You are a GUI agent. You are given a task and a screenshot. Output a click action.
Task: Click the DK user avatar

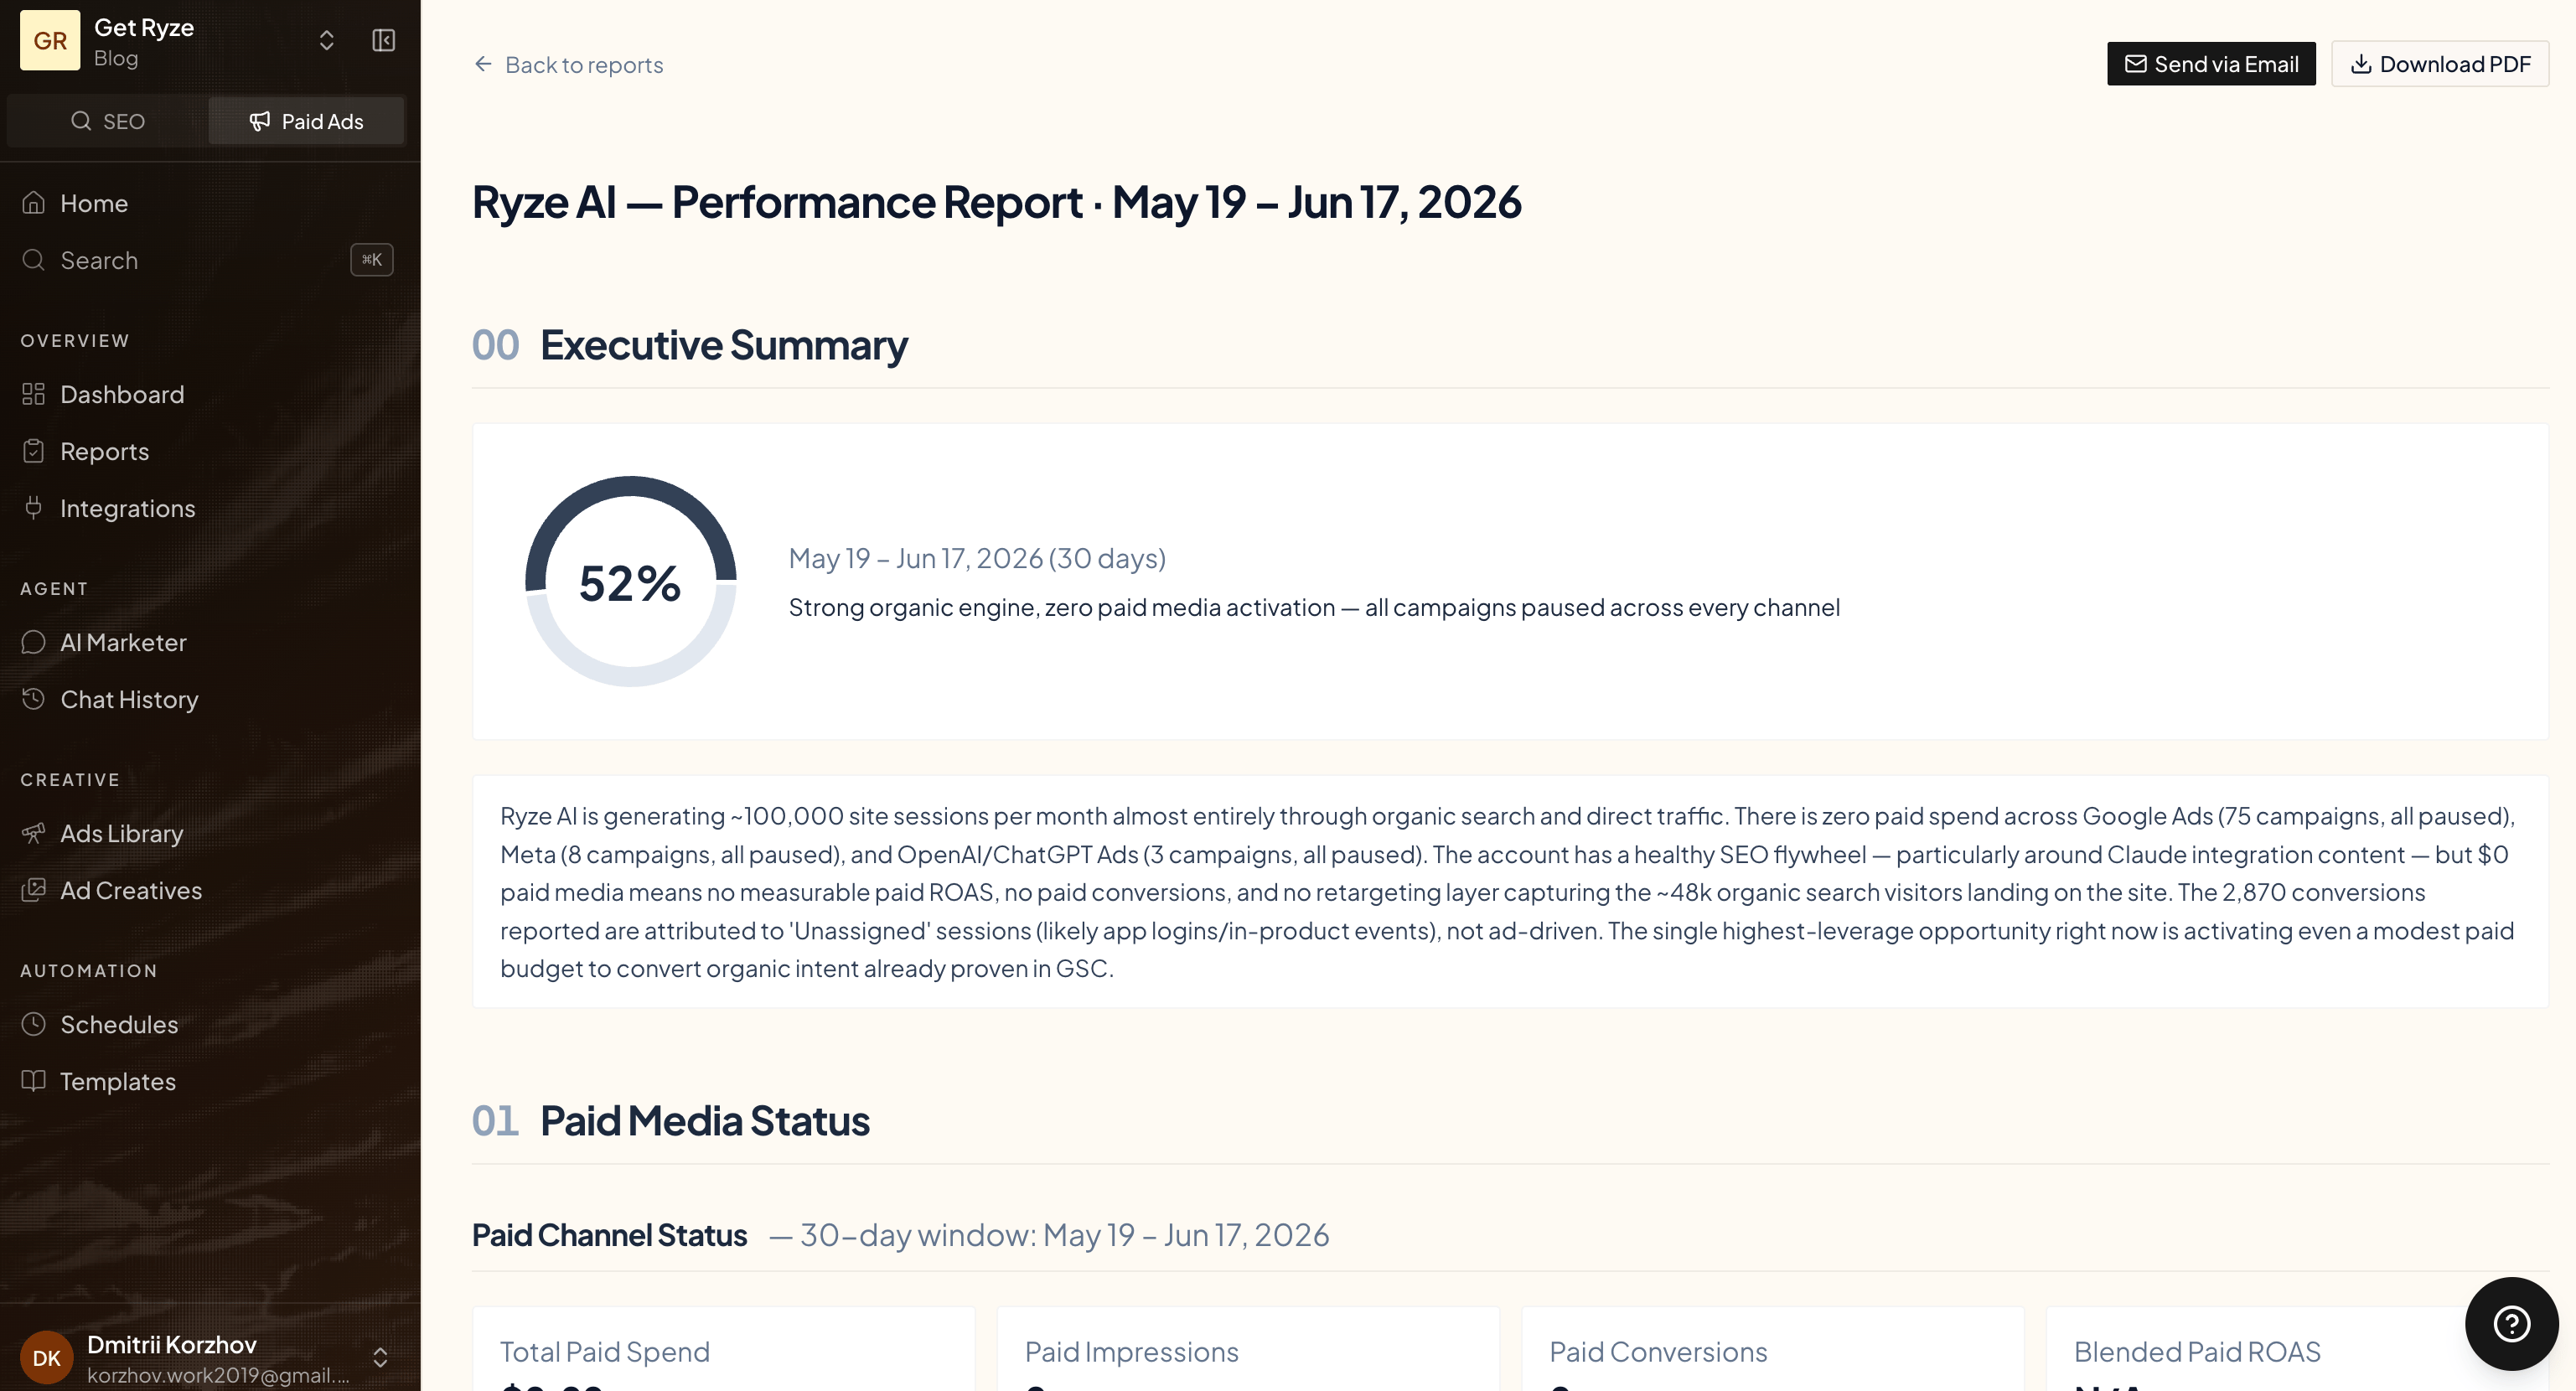pos(47,1357)
